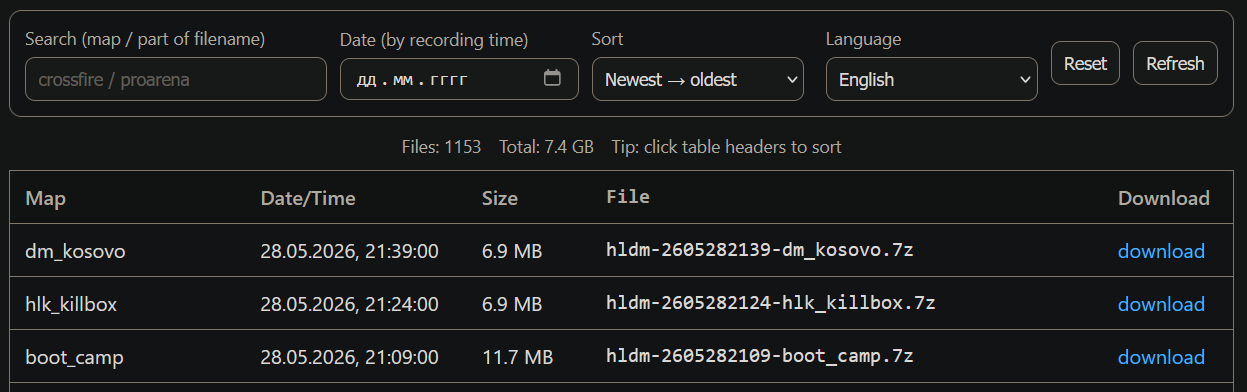Sort by the Size column header
The width and height of the screenshot is (1247, 392).
tap(500, 198)
